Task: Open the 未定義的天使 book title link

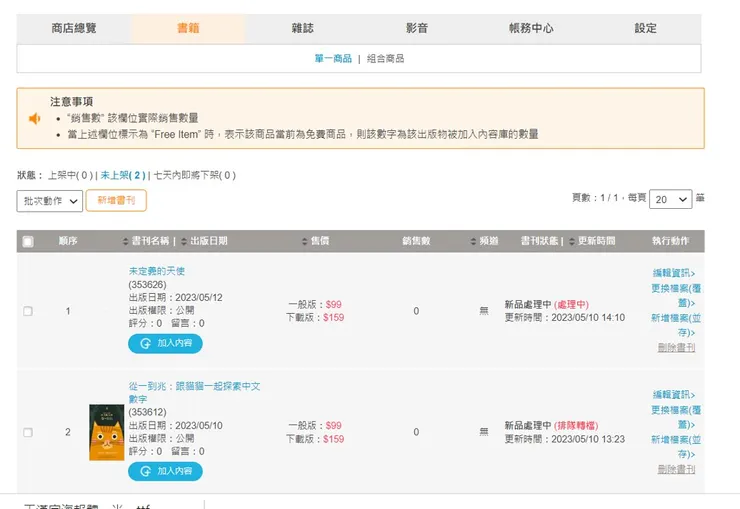Action: [157, 271]
